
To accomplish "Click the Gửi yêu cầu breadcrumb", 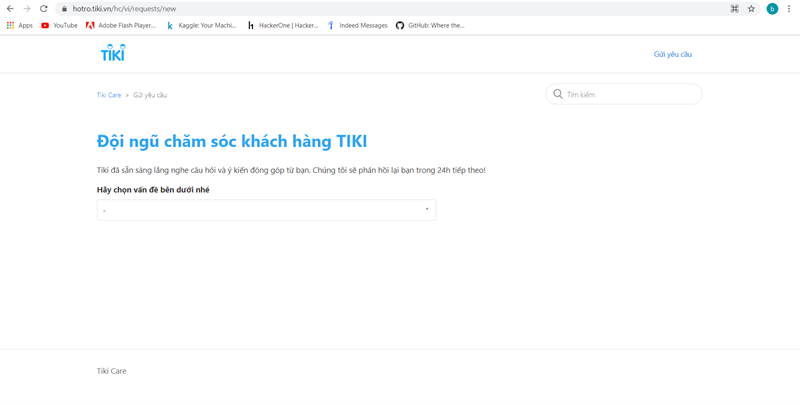I will click(x=150, y=95).
